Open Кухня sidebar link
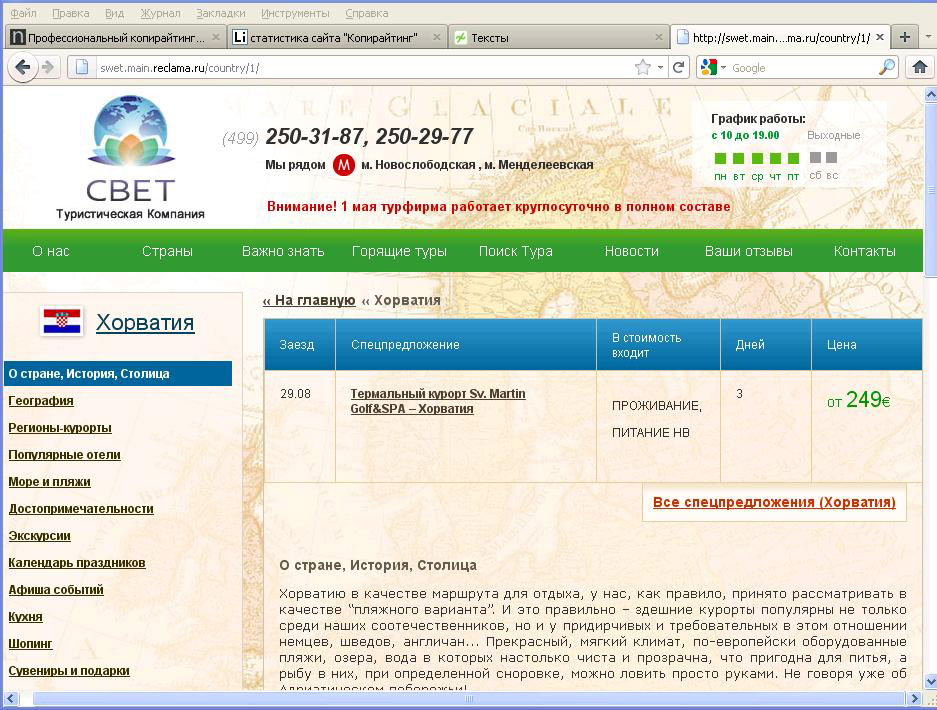937x710 pixels. [x=25, y=617]
